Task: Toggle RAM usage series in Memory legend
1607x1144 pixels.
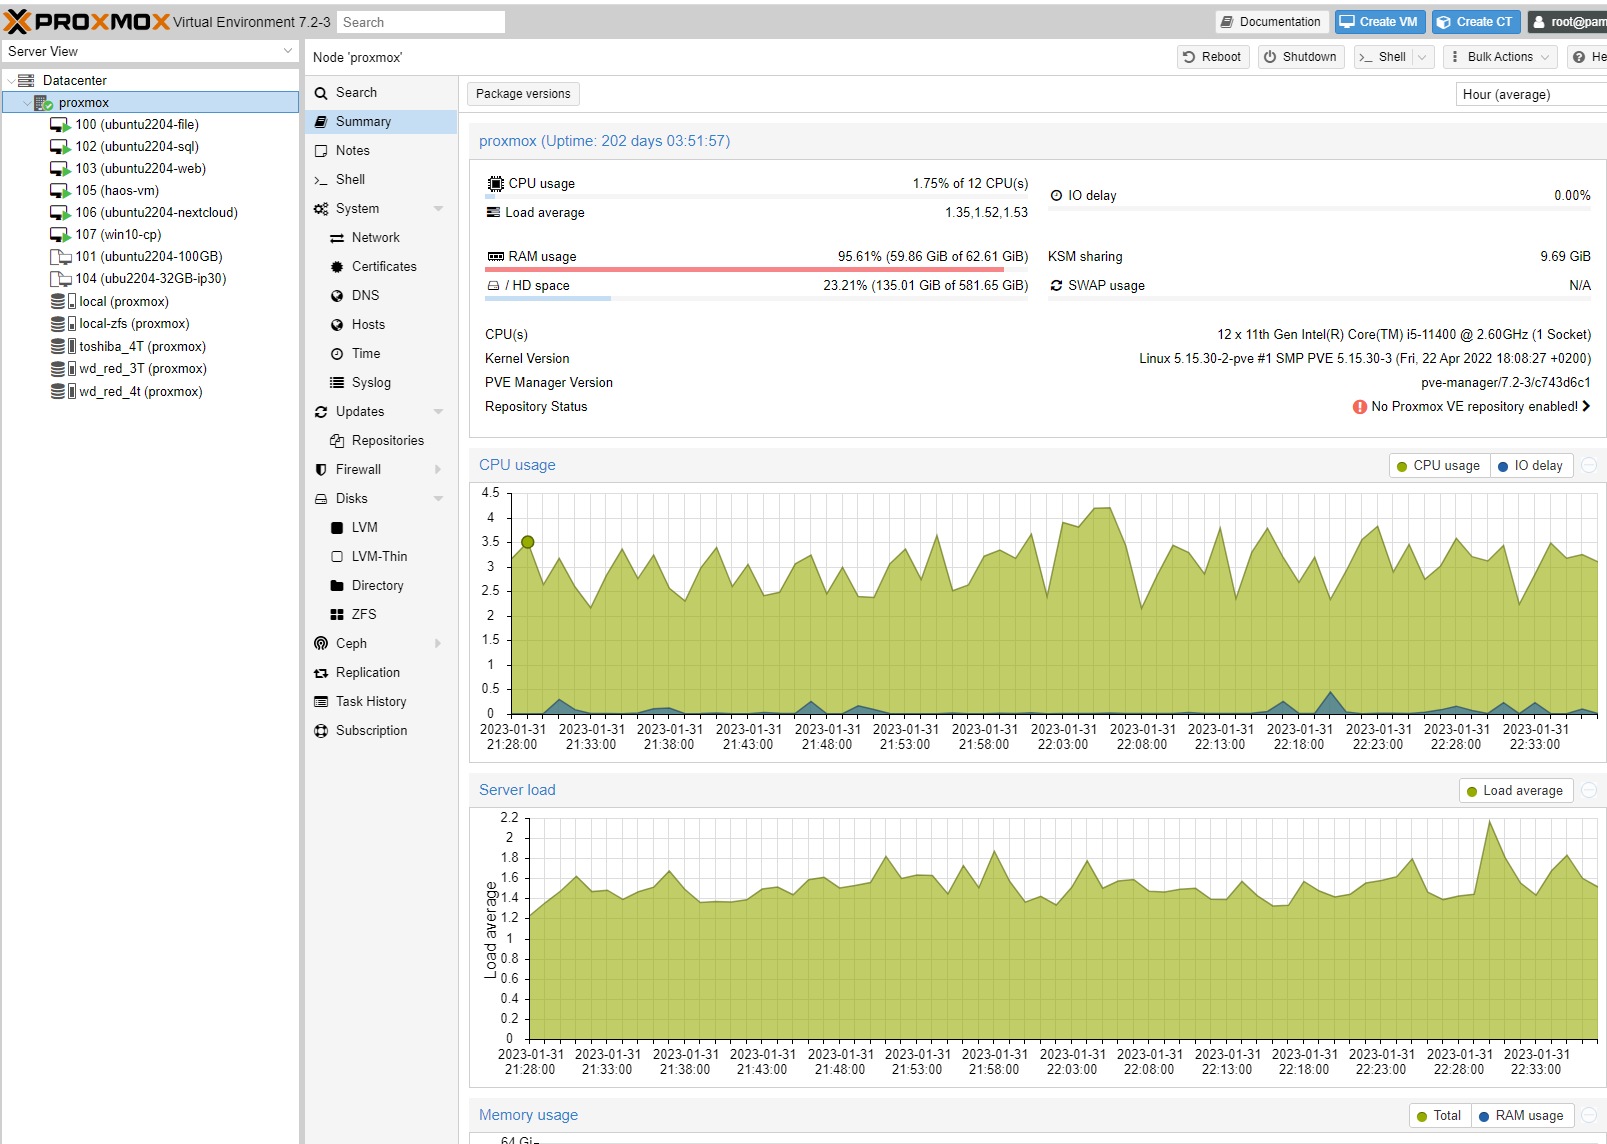Action: (x=1522, y=1116)
